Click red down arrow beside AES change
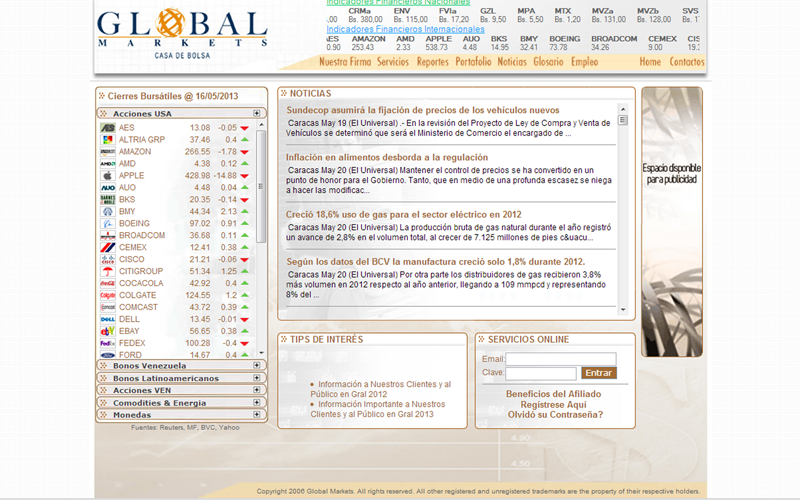 tap(244, 128)
